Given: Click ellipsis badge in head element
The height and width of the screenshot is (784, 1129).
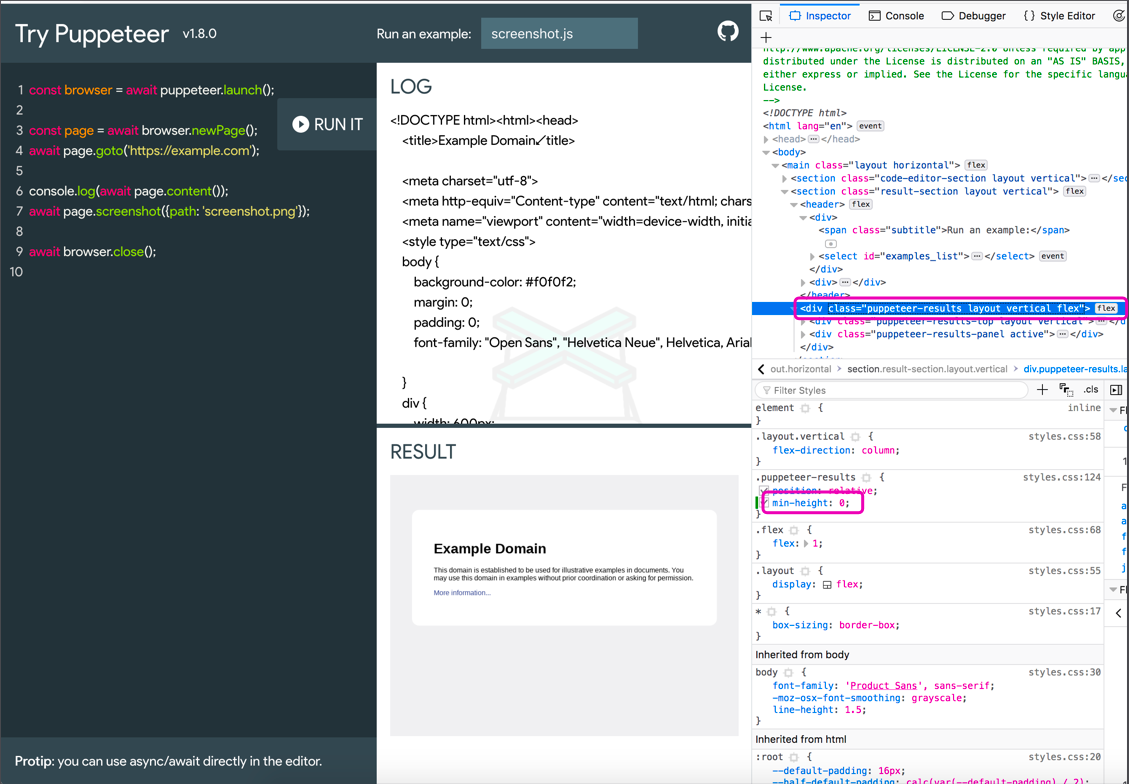Looking at the screenshot, I should point(813,139).
